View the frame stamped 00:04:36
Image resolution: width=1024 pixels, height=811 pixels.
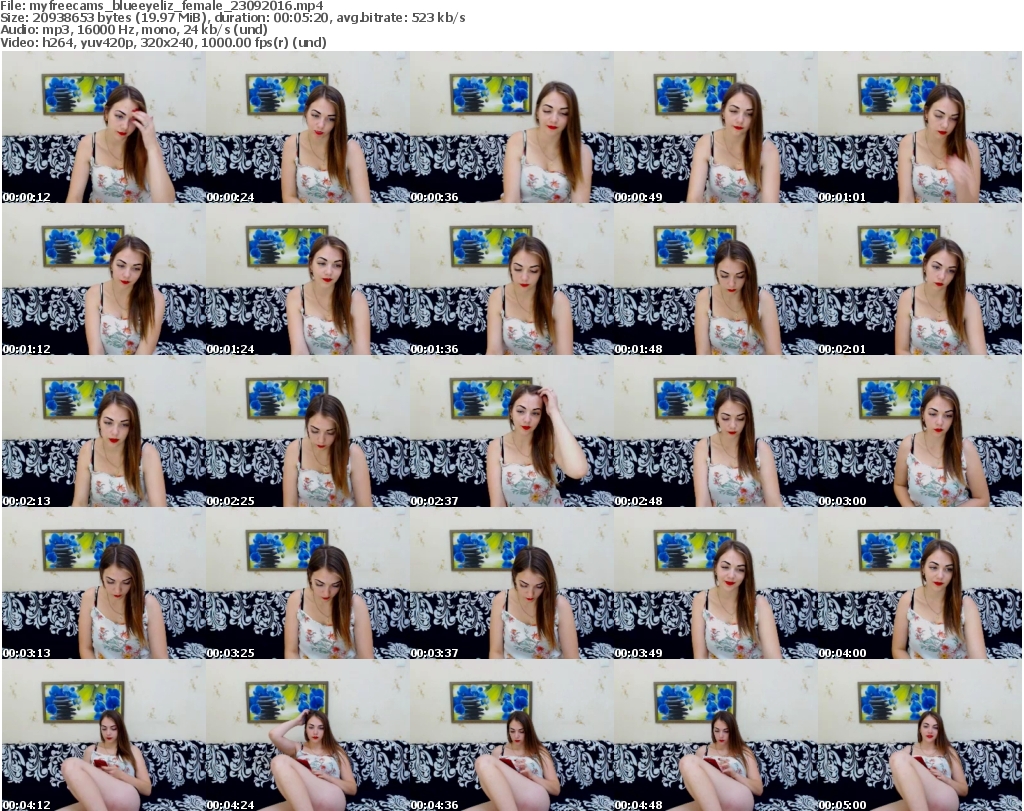click(x=511, y=735)
